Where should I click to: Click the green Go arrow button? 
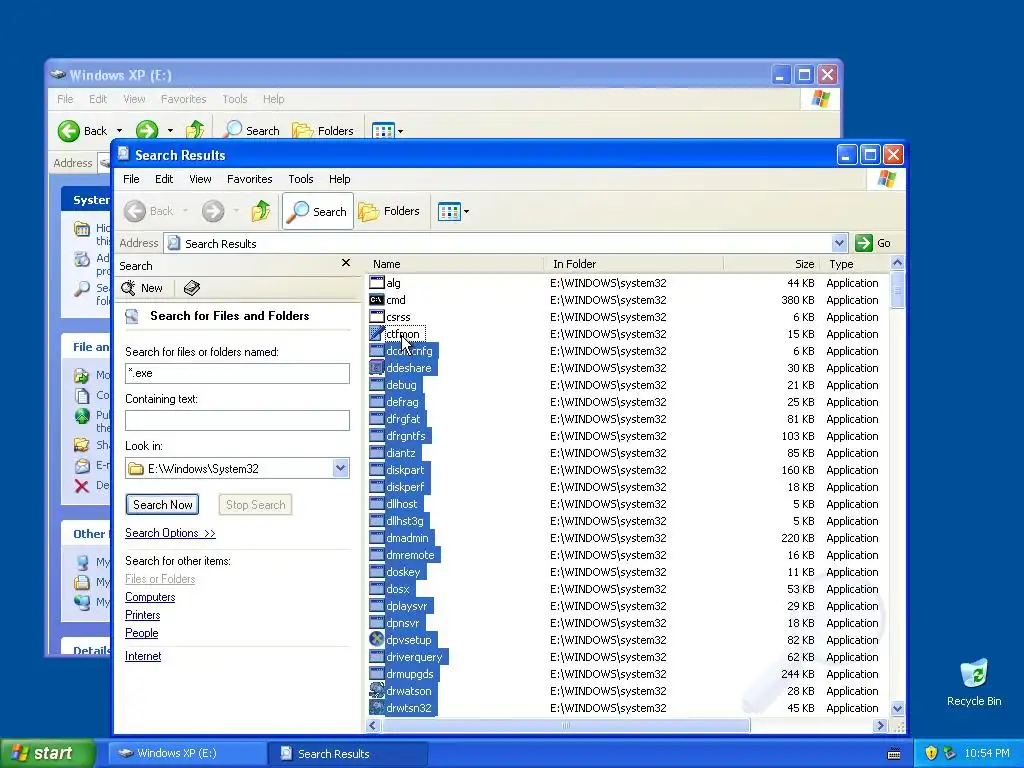863,243
